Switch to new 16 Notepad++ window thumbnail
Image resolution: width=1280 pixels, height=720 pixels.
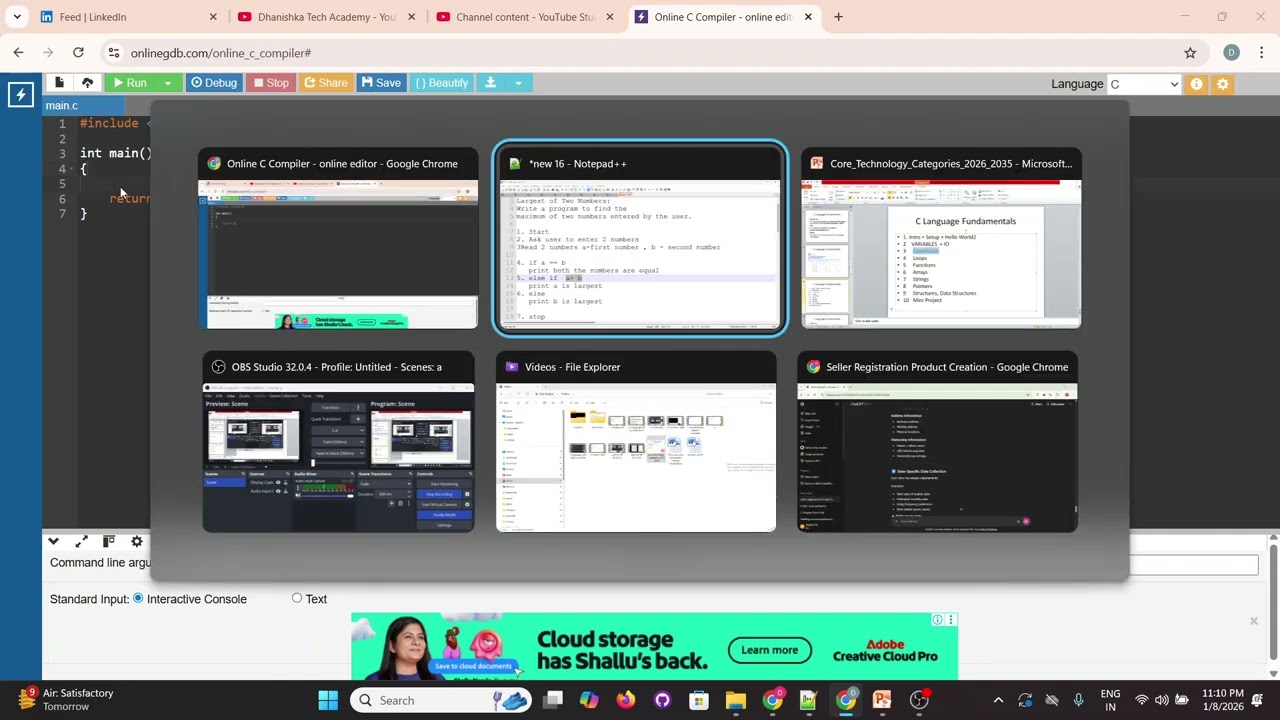pyautogui.click(x=640, y=239)
